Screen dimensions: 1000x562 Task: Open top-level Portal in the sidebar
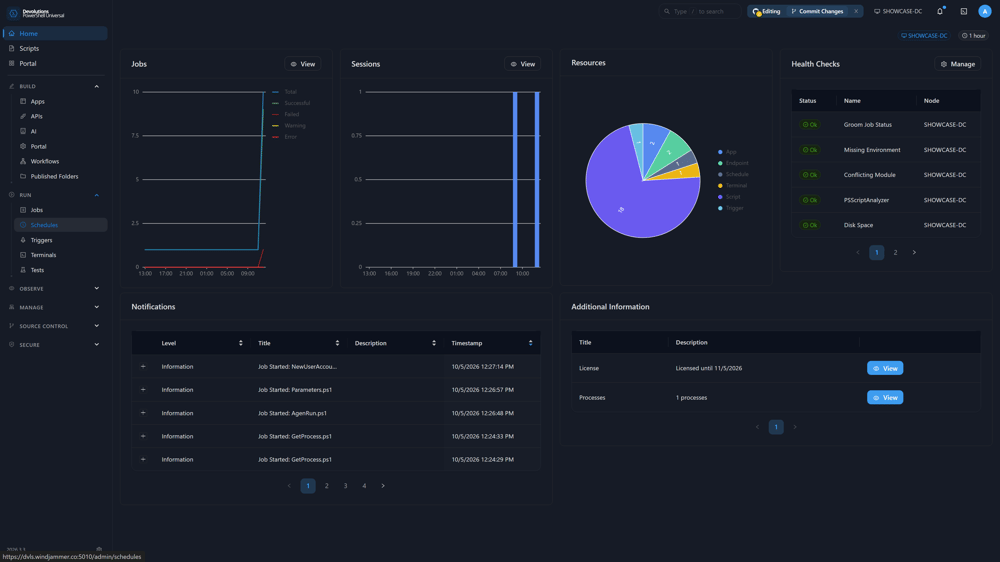55,64
